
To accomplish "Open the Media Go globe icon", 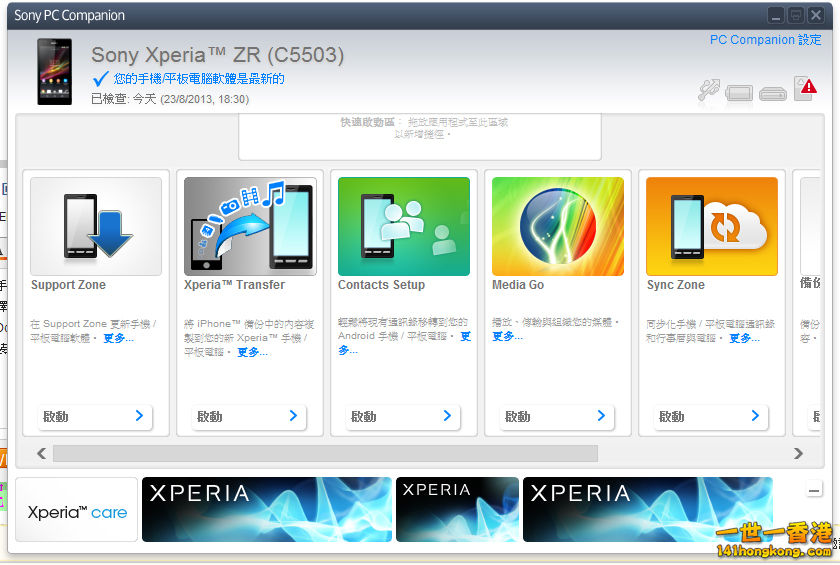I will pyautogui.click(x=558, y=226).
